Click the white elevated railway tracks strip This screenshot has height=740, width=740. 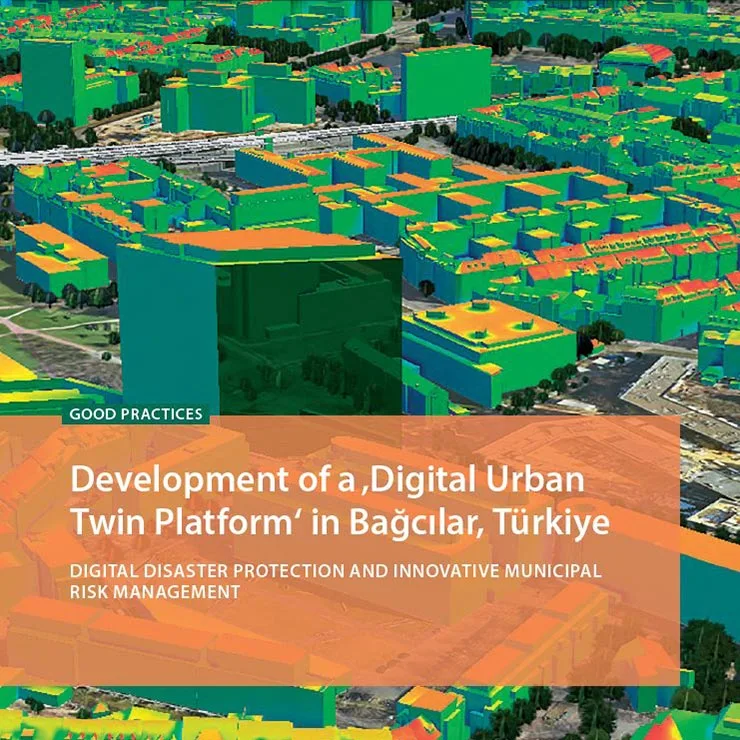(227, 142)
